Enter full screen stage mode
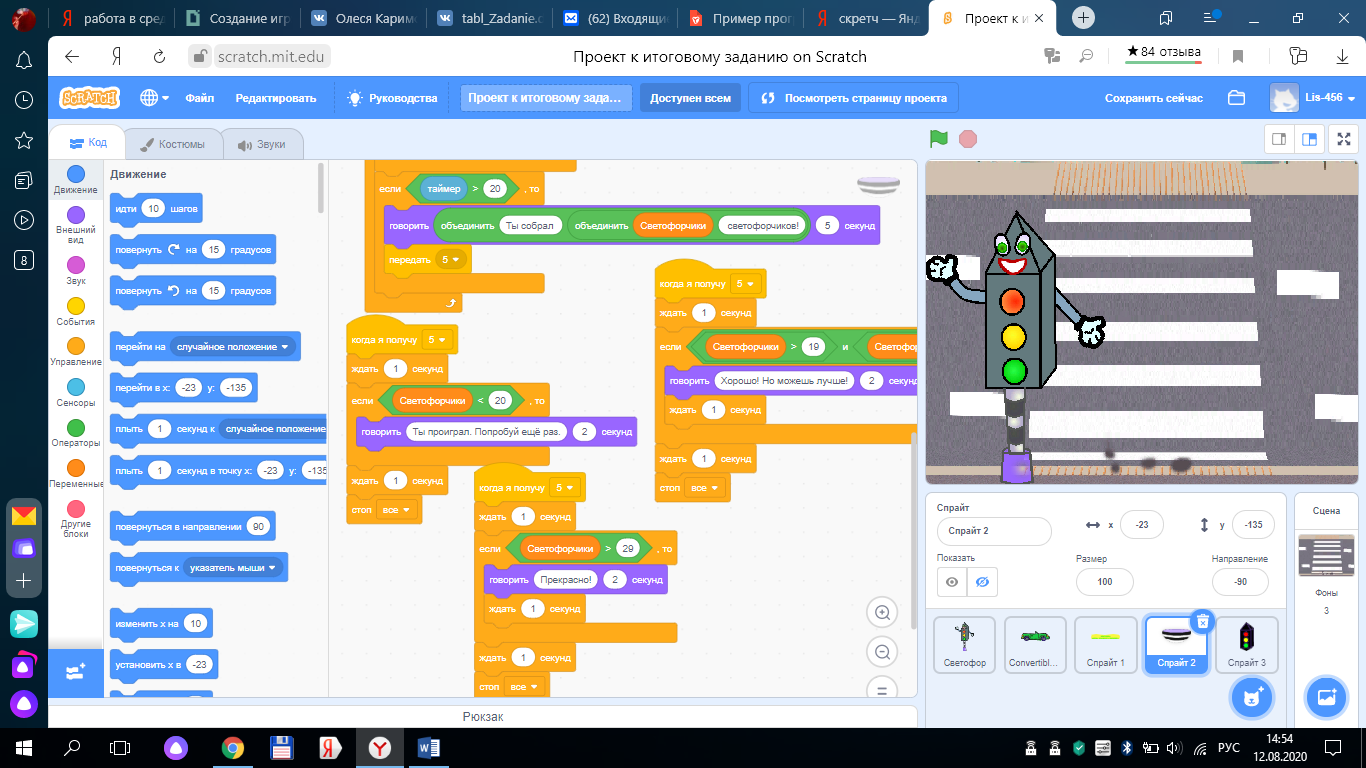This screenshot has width=1366, height=768. click(x=1344, y=139)
